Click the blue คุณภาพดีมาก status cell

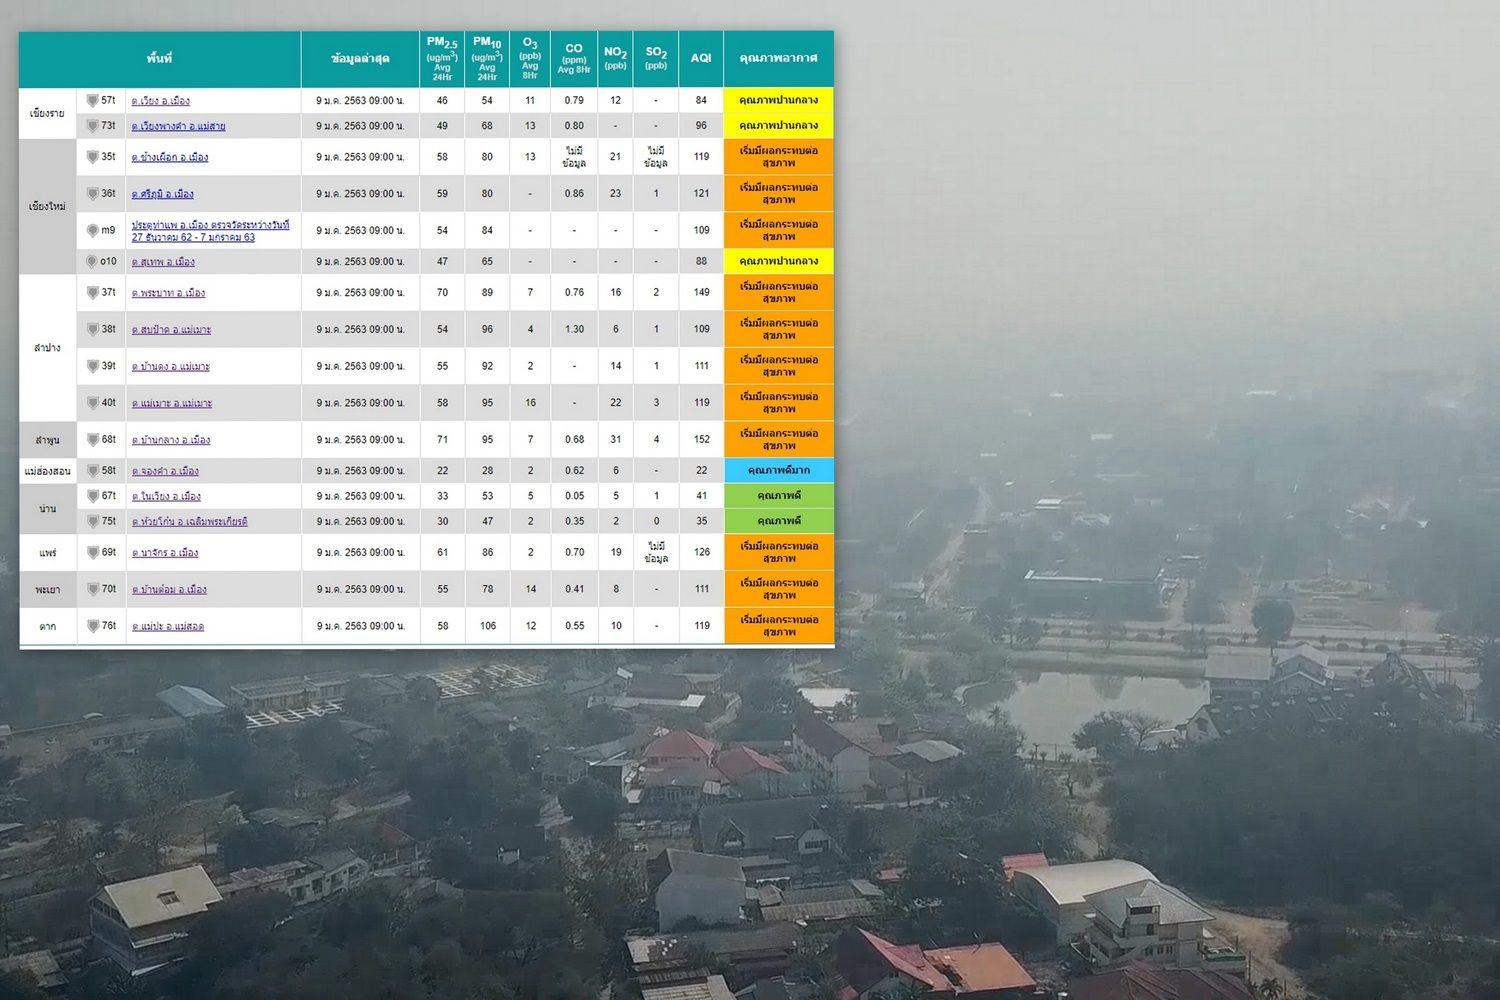(778, 471)
